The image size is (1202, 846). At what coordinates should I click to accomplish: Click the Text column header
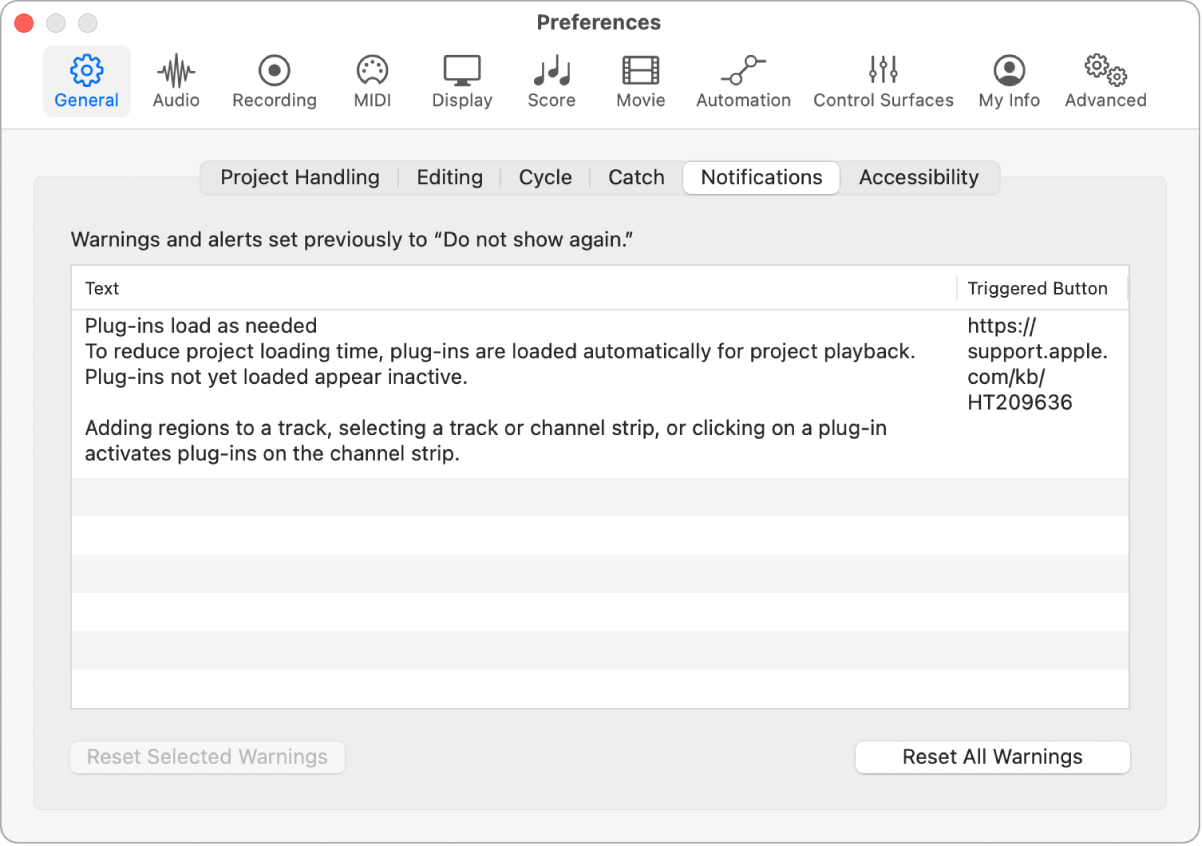click(514, 288)
